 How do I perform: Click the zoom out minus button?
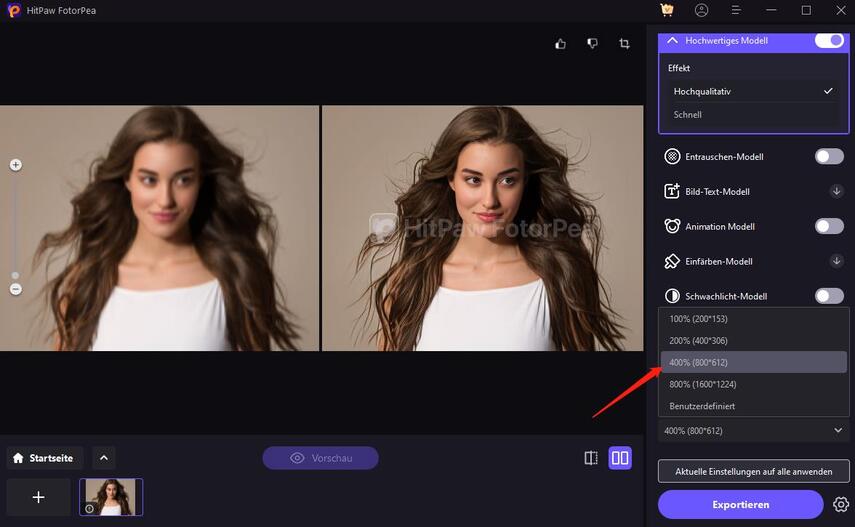pyautogui.click(x=16, y=289)
